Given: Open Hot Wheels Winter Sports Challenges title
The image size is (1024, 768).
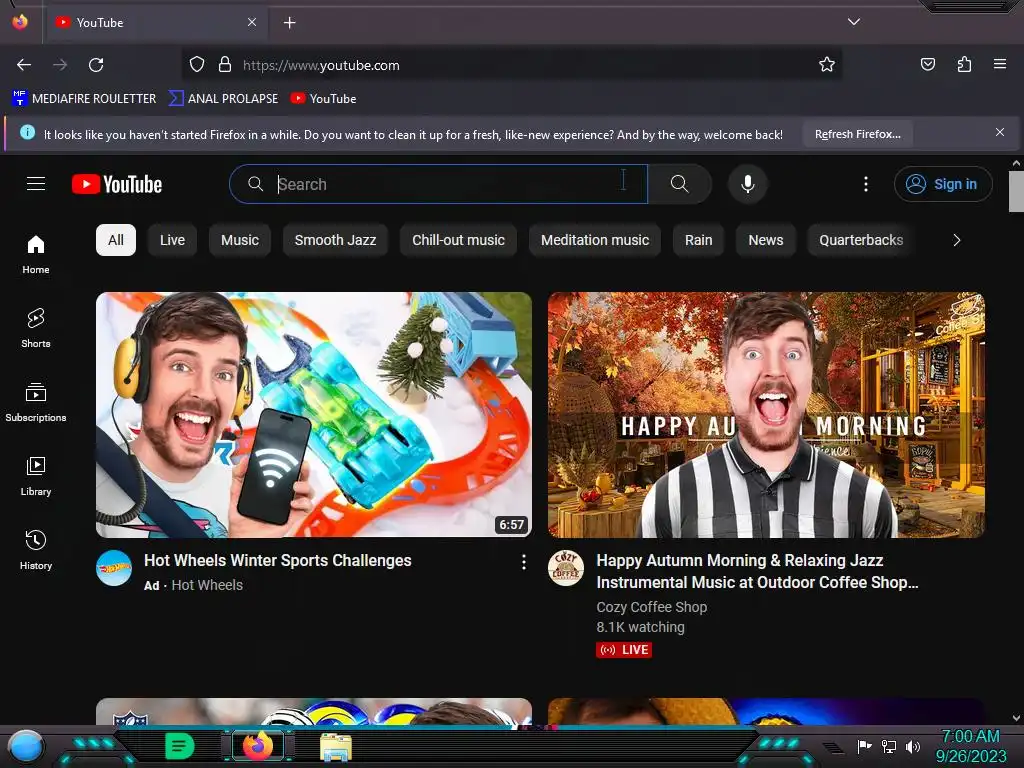Looking at the screenshot, I should (278, 560).
